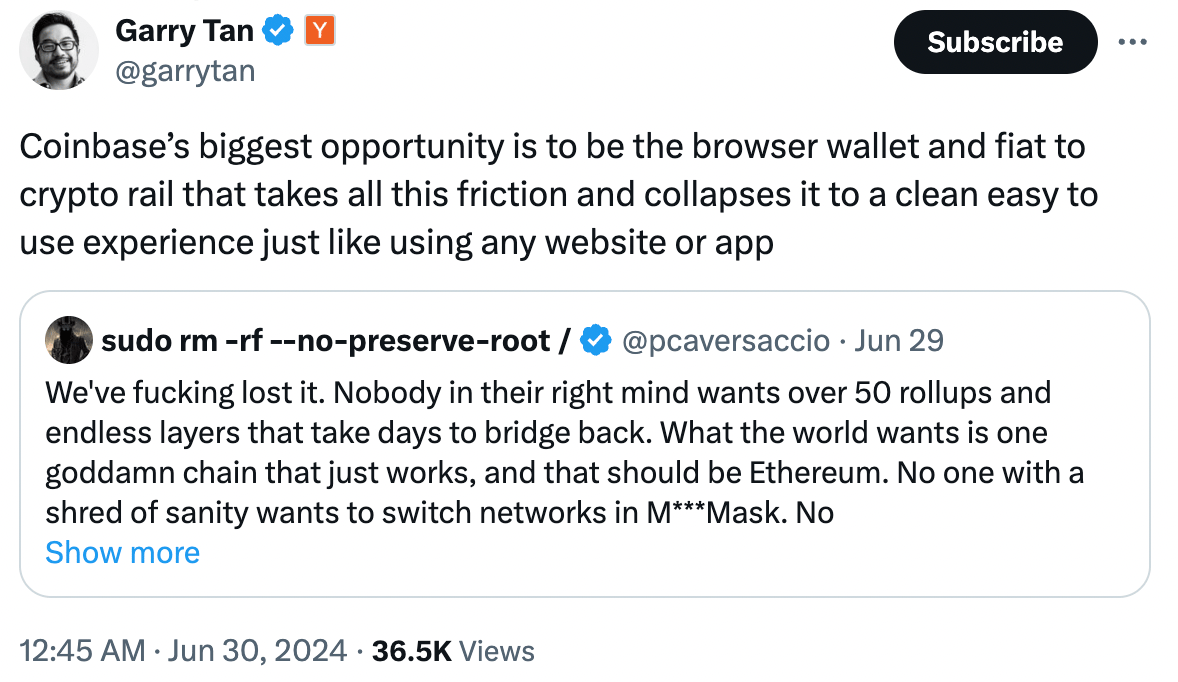Click the Jun 30, 2024 post date
Image resolution: width=1178 pixels, height=682 pixels.
(x=257, y=650)
